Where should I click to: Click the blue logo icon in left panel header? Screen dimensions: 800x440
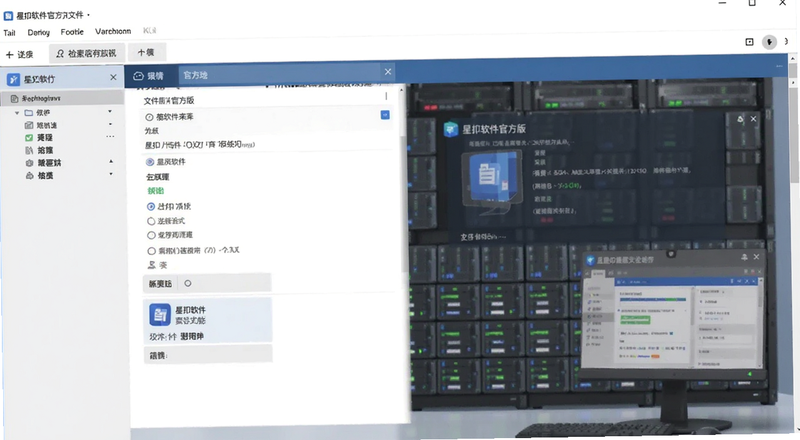(x=13, y=79)
